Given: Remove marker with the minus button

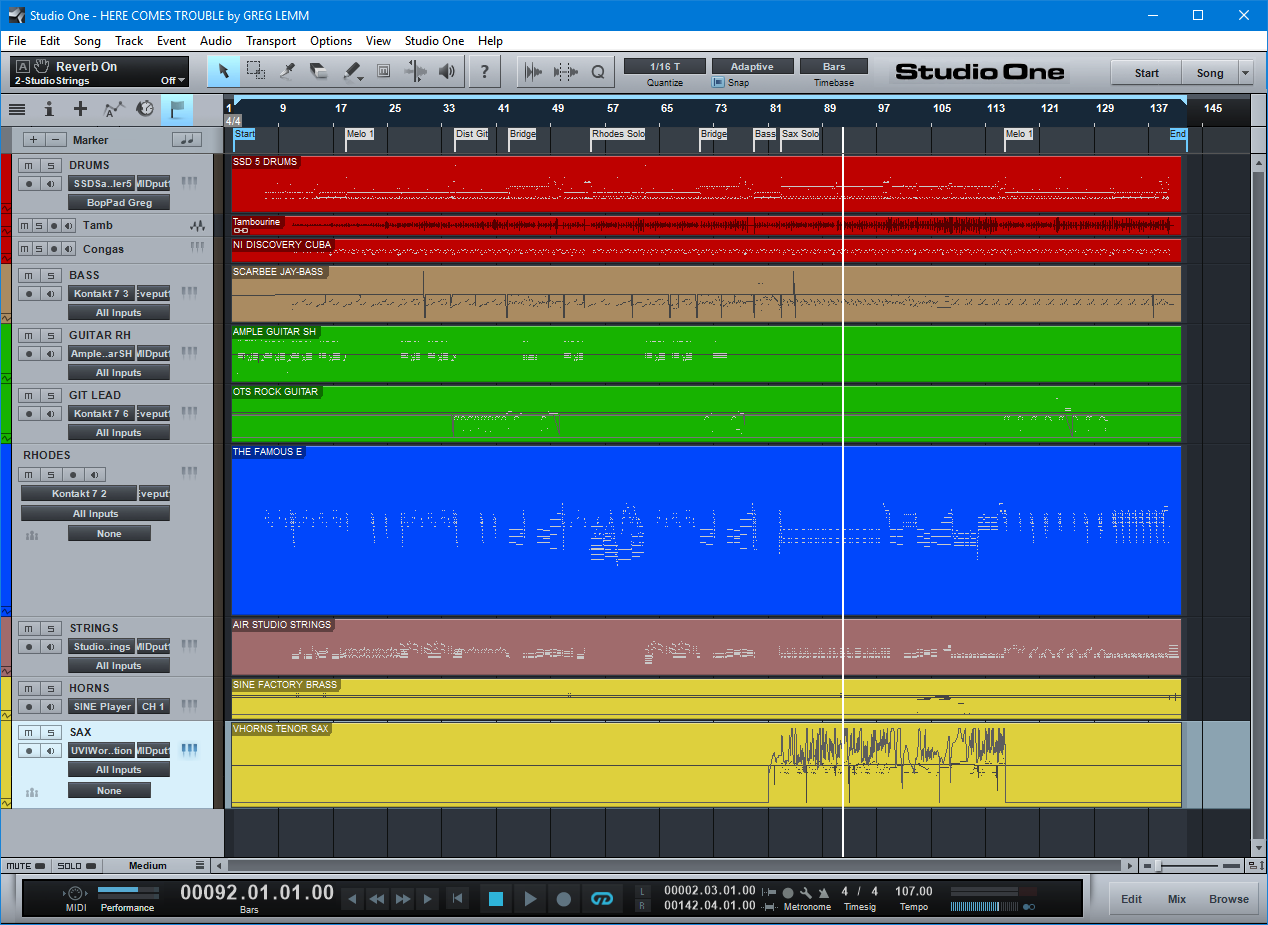Looking at the screenshot, I should point(57,140).
